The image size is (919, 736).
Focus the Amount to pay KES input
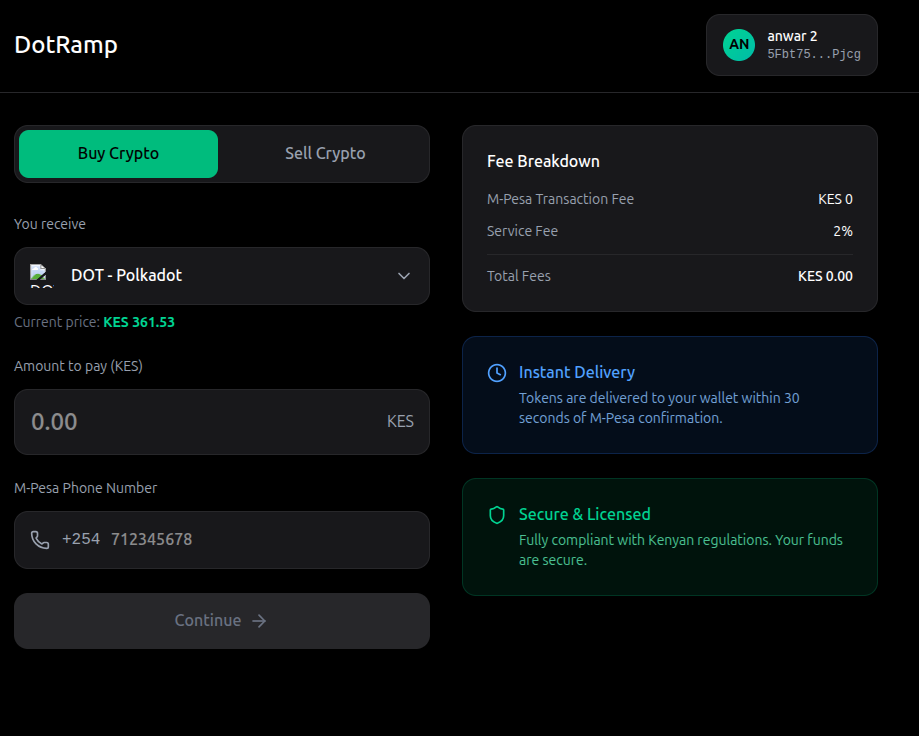(x=222, y=422)
